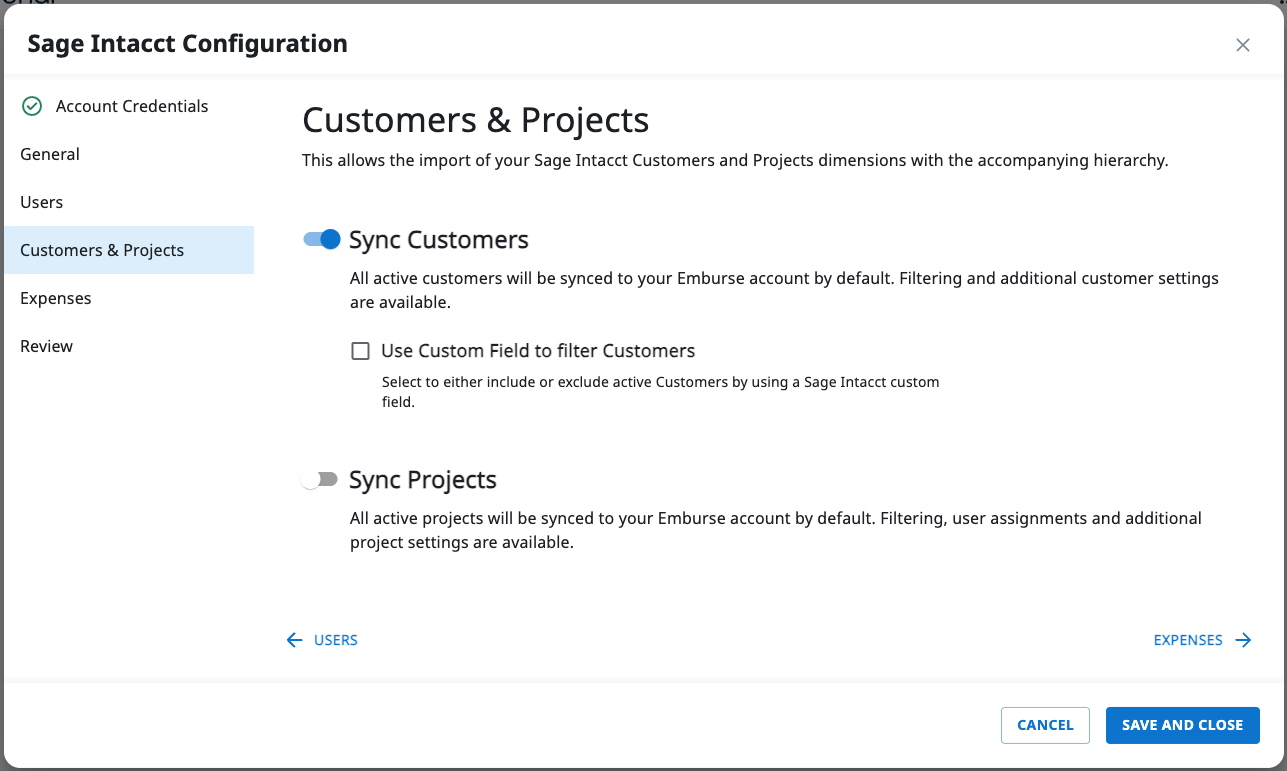Click the right arrow next to EXPENSES

click(1243, 640)
